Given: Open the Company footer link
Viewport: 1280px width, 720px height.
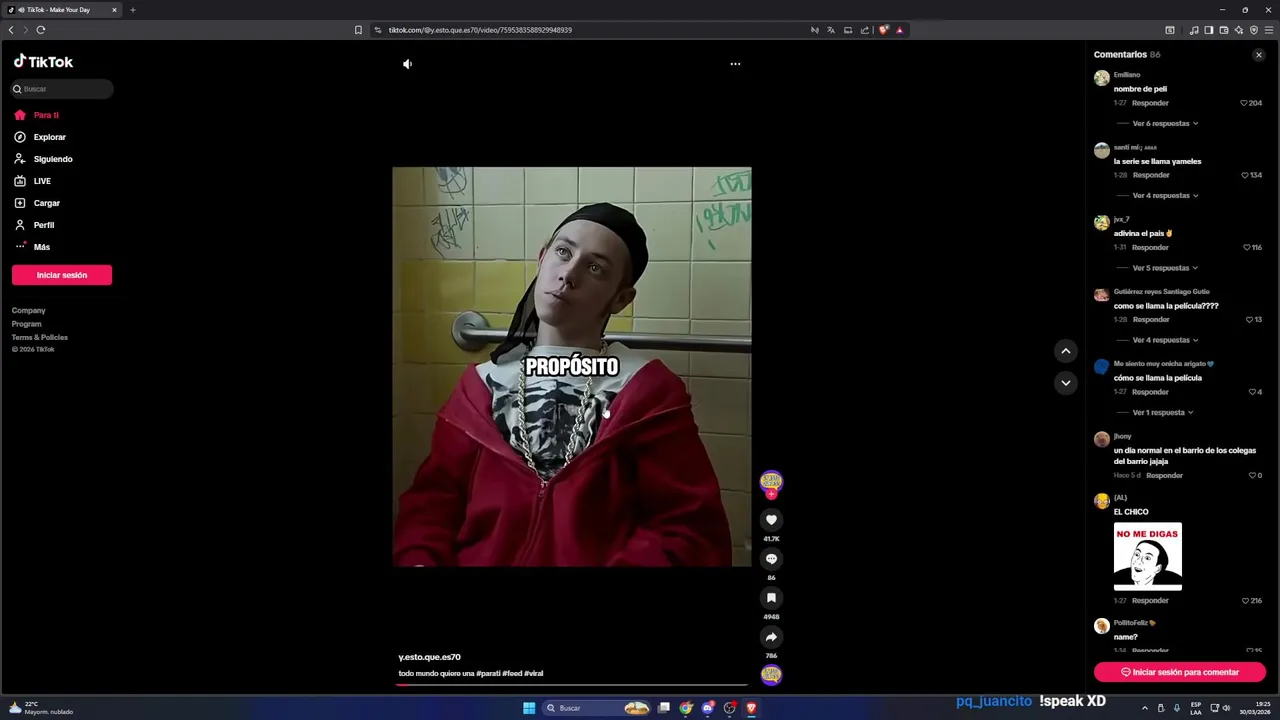Looking at the screenshot, I should (x=28, y=311).
